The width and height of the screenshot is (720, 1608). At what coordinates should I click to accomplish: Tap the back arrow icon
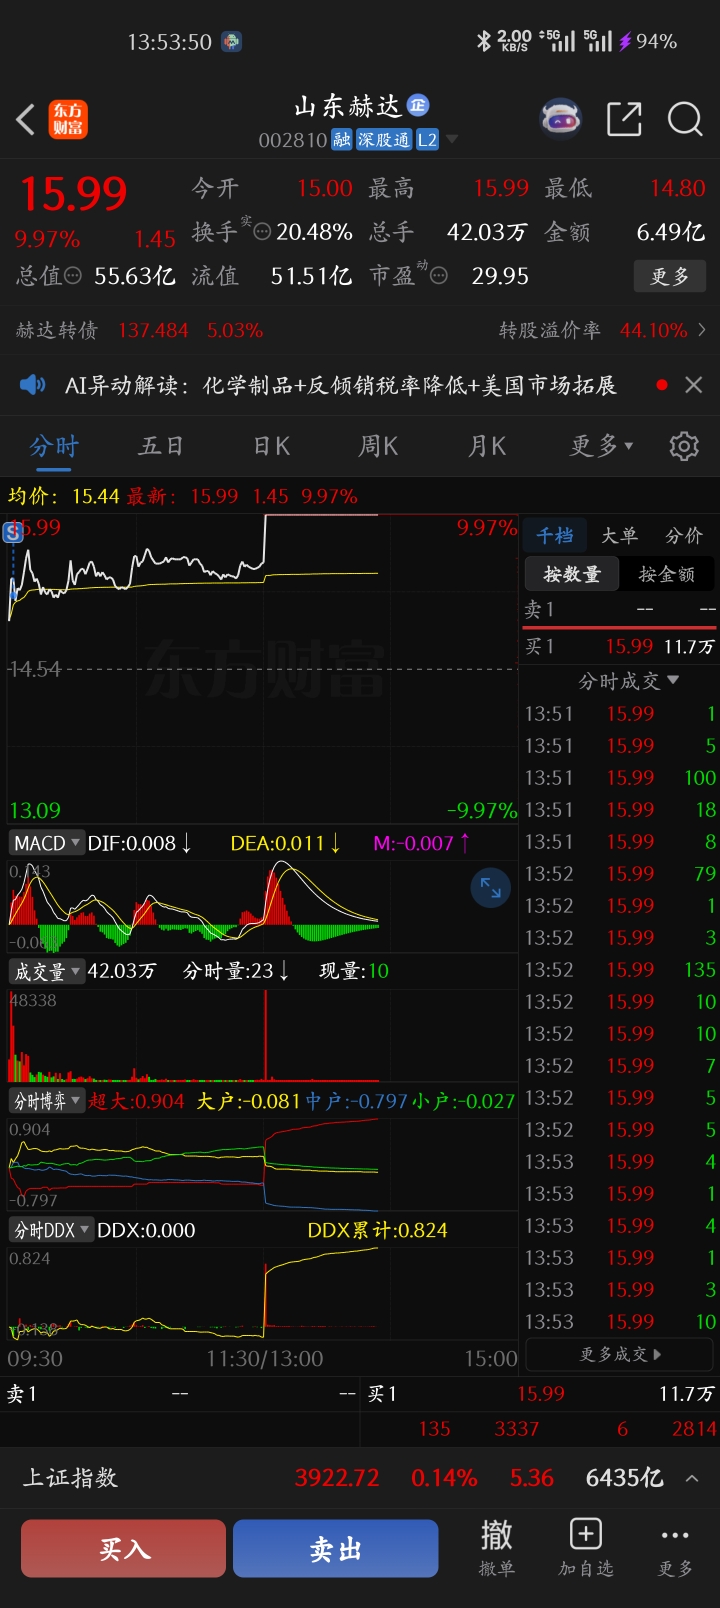click(x=26, y=120)
